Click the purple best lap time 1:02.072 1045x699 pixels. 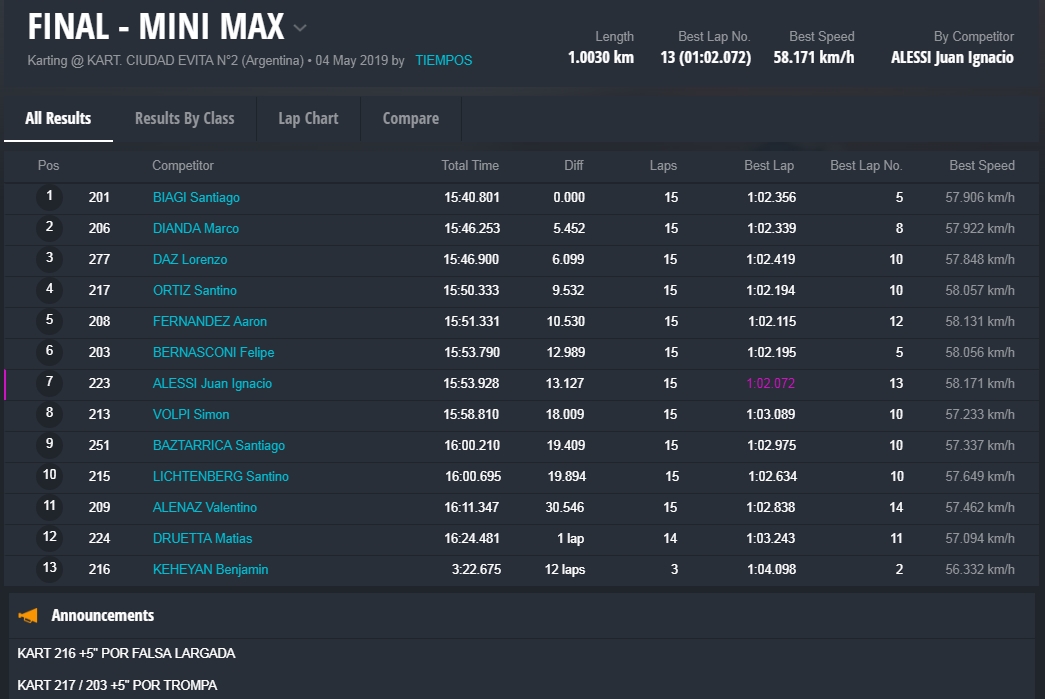click(770, 384)
